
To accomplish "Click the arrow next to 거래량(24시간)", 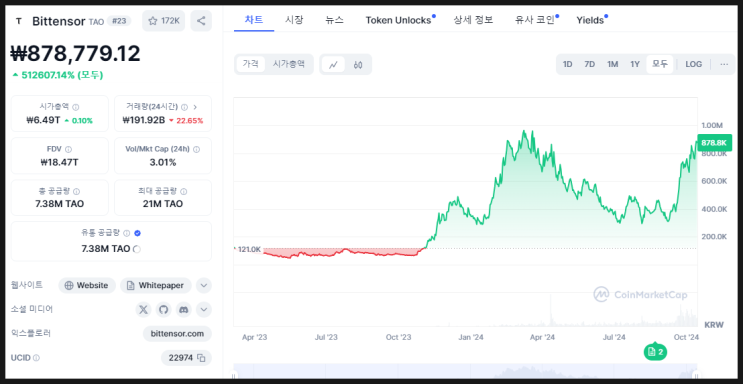I will tap(195, 107).
